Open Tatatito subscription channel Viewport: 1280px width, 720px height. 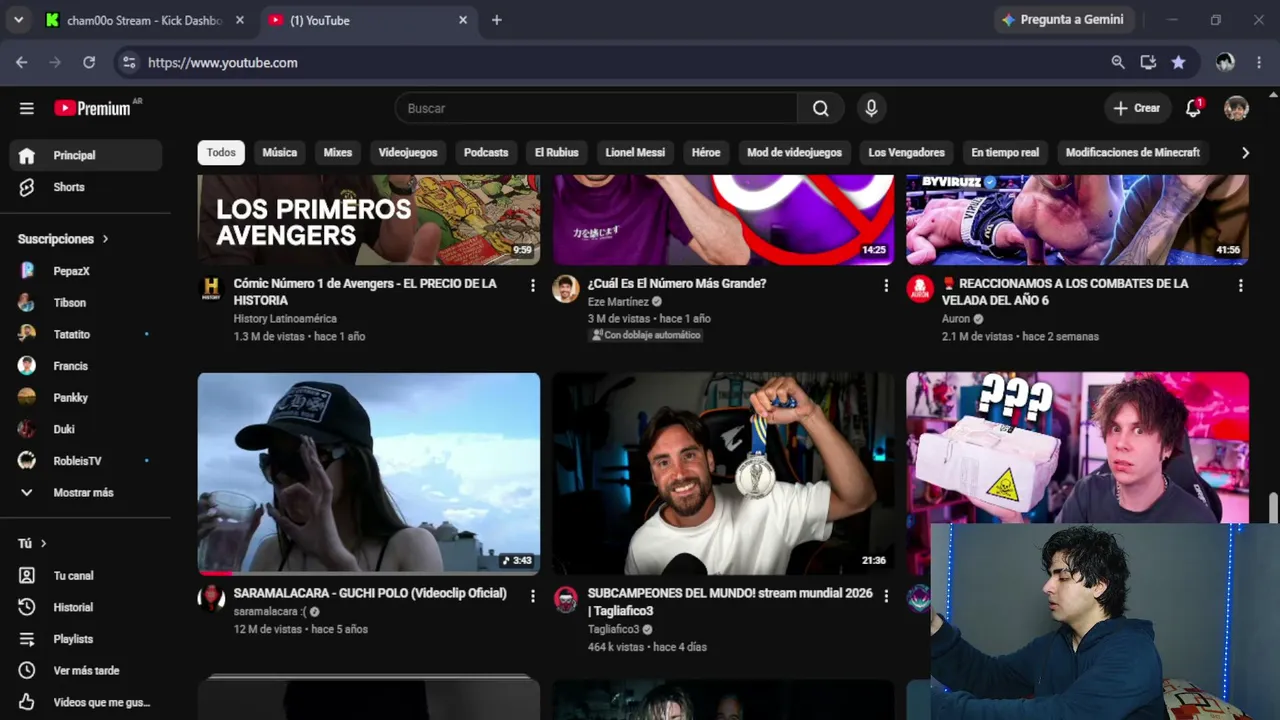86,334
